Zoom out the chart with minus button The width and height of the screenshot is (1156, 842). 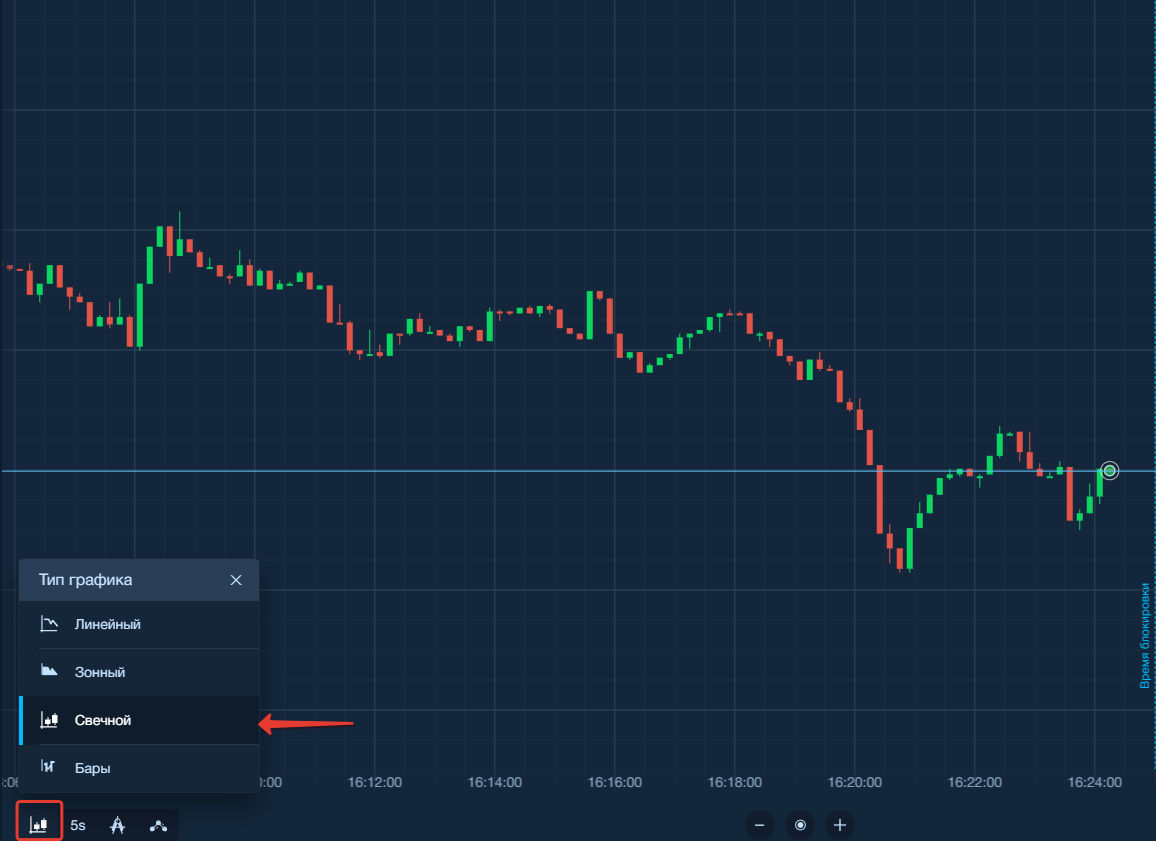(x=759, y=825)
